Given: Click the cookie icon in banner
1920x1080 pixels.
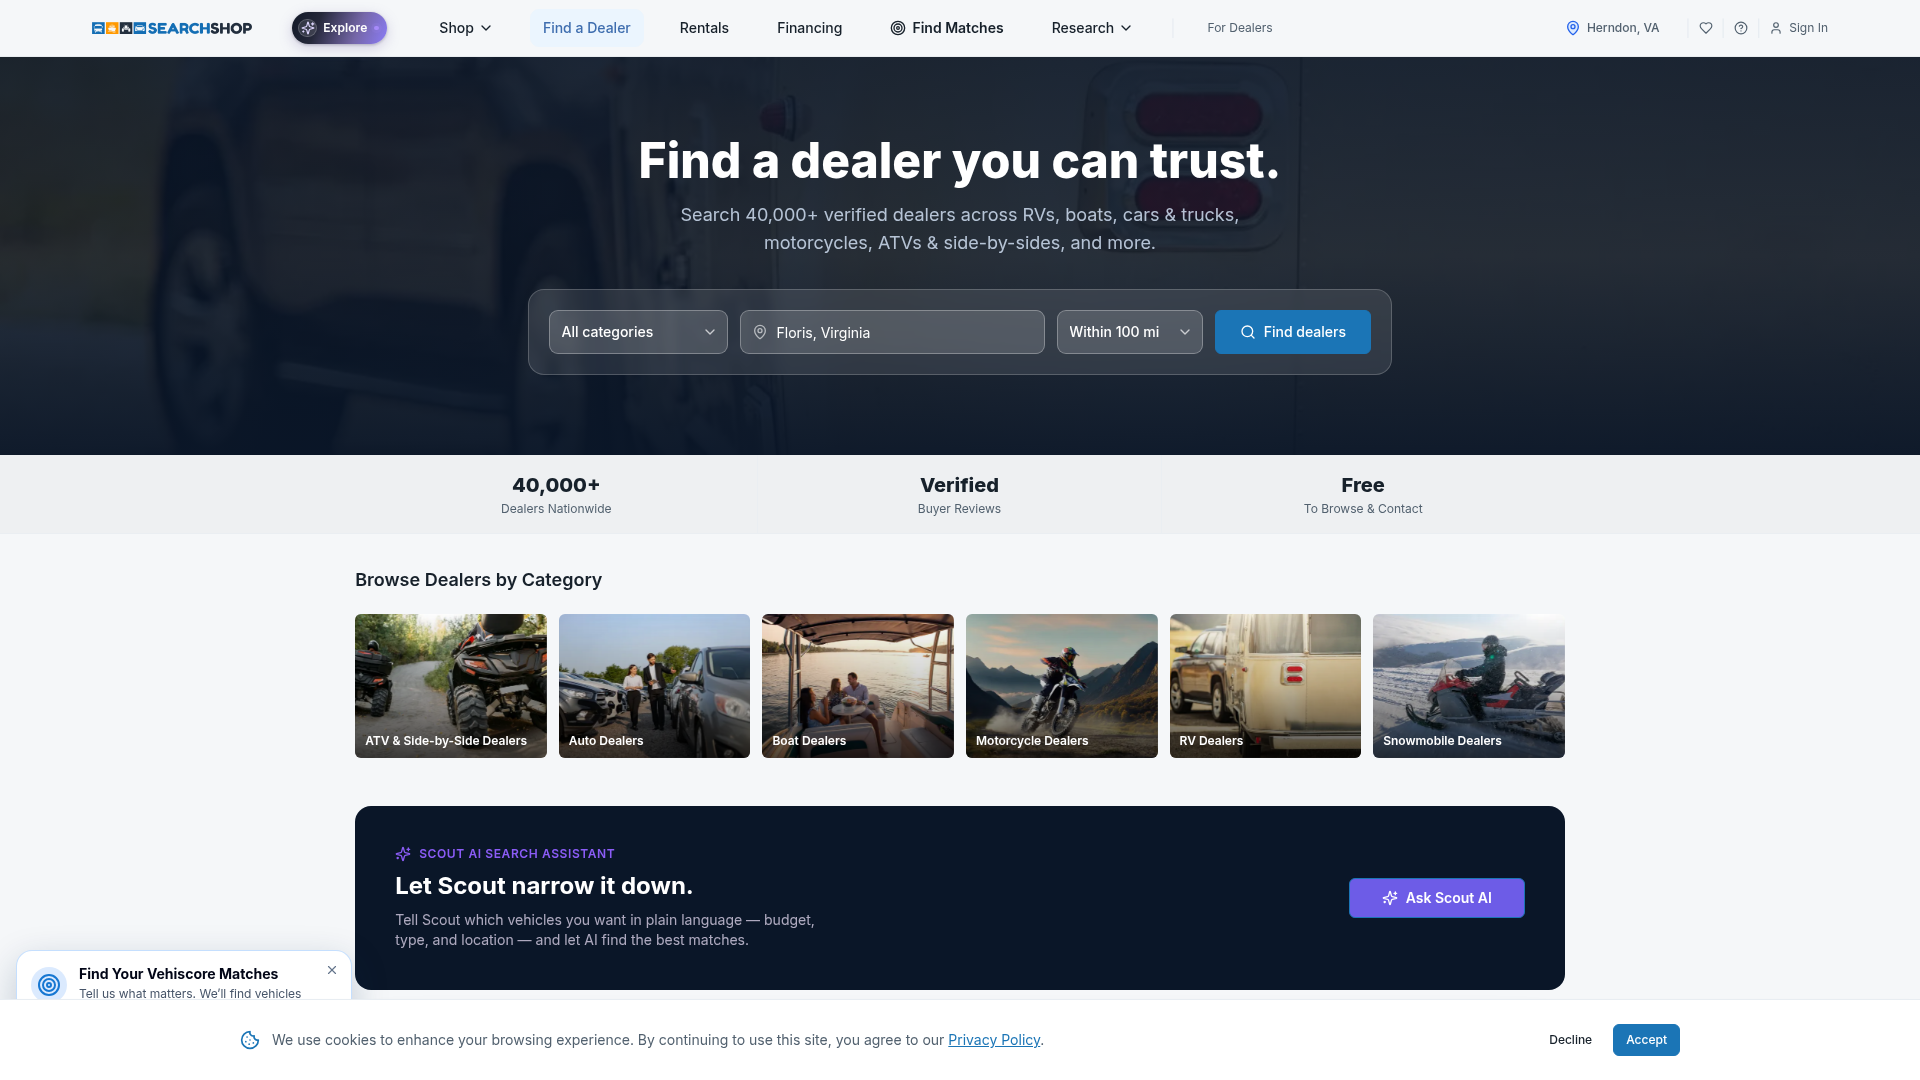Looking at the screenshot, I should click(x=250, y=1040).
